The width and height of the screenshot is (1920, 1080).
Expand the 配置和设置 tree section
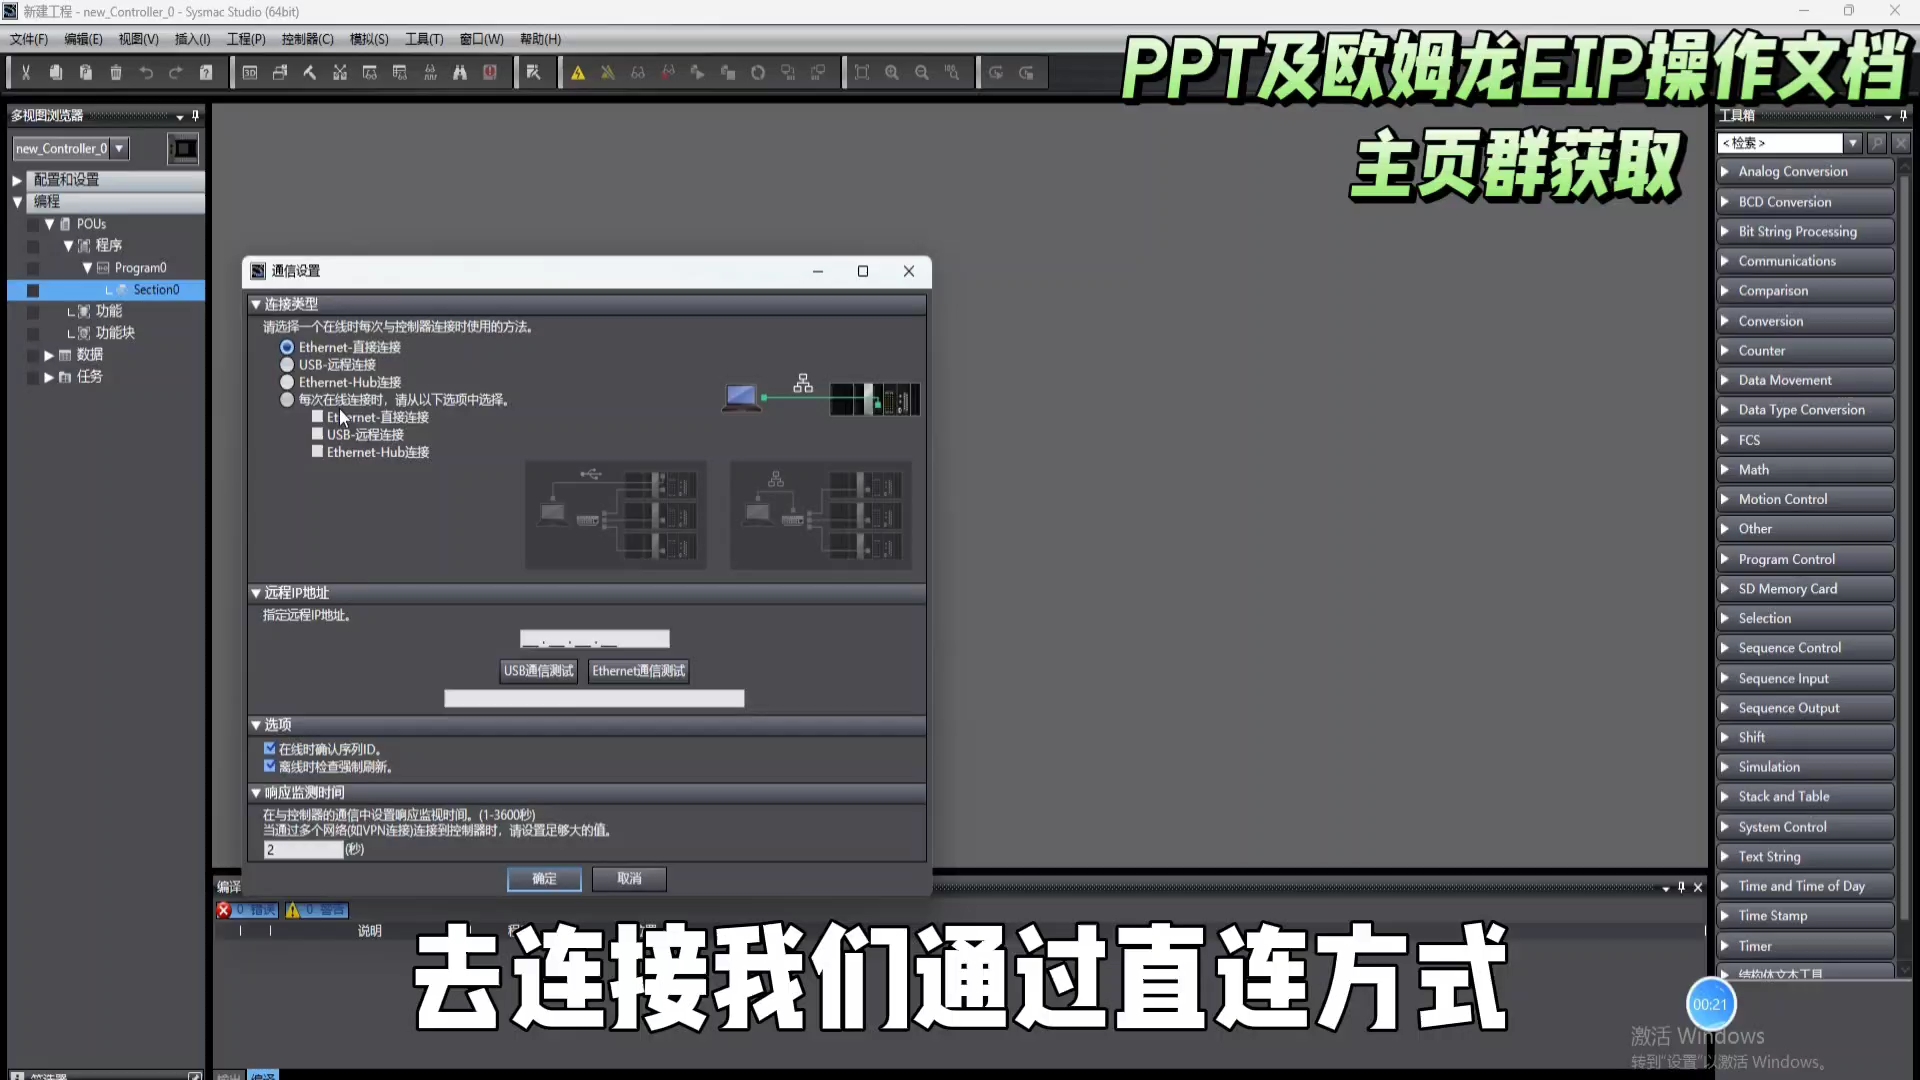(17, 180)
